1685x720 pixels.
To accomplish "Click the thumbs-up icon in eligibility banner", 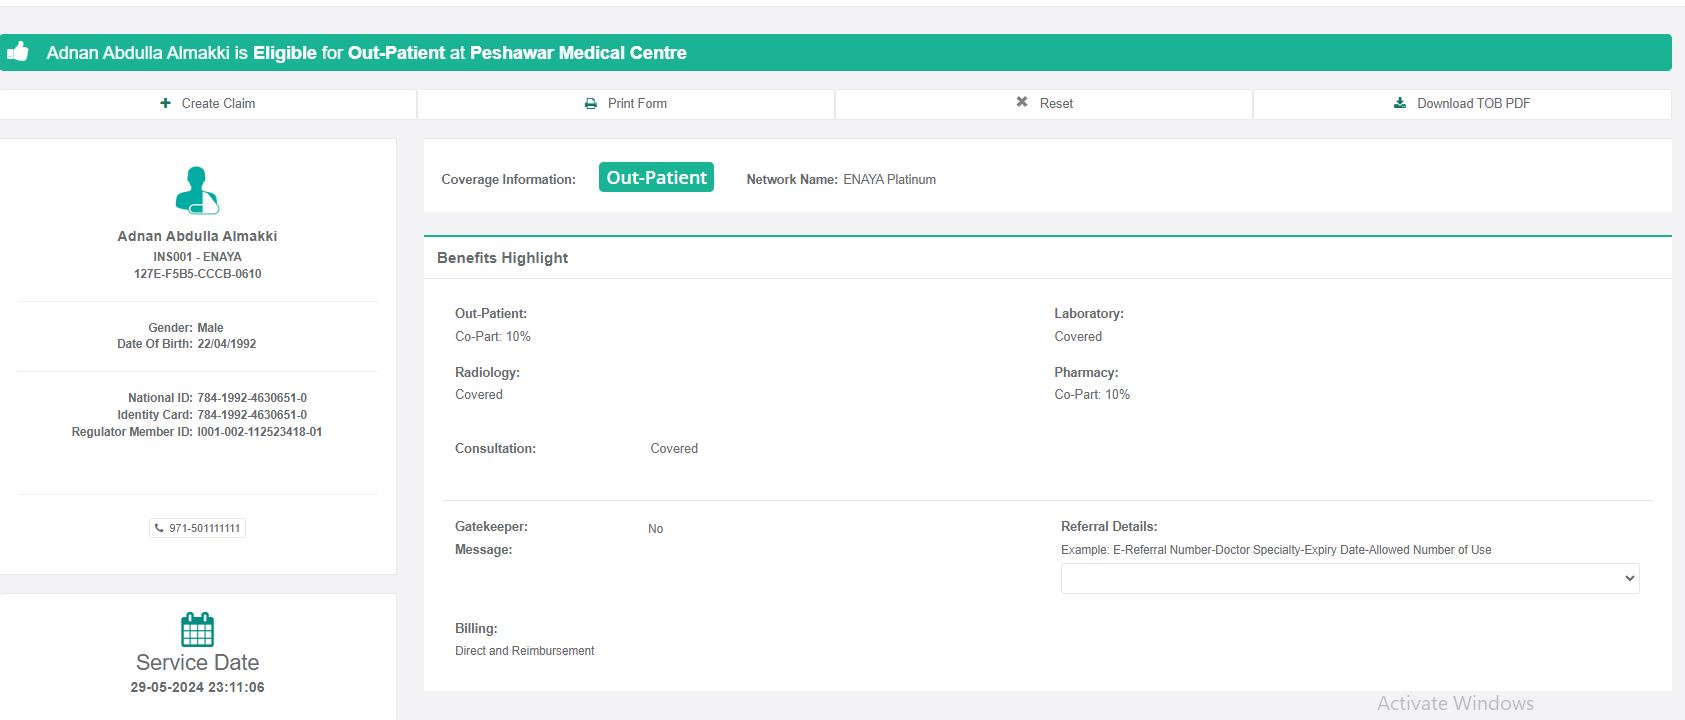I will [18, 52].
